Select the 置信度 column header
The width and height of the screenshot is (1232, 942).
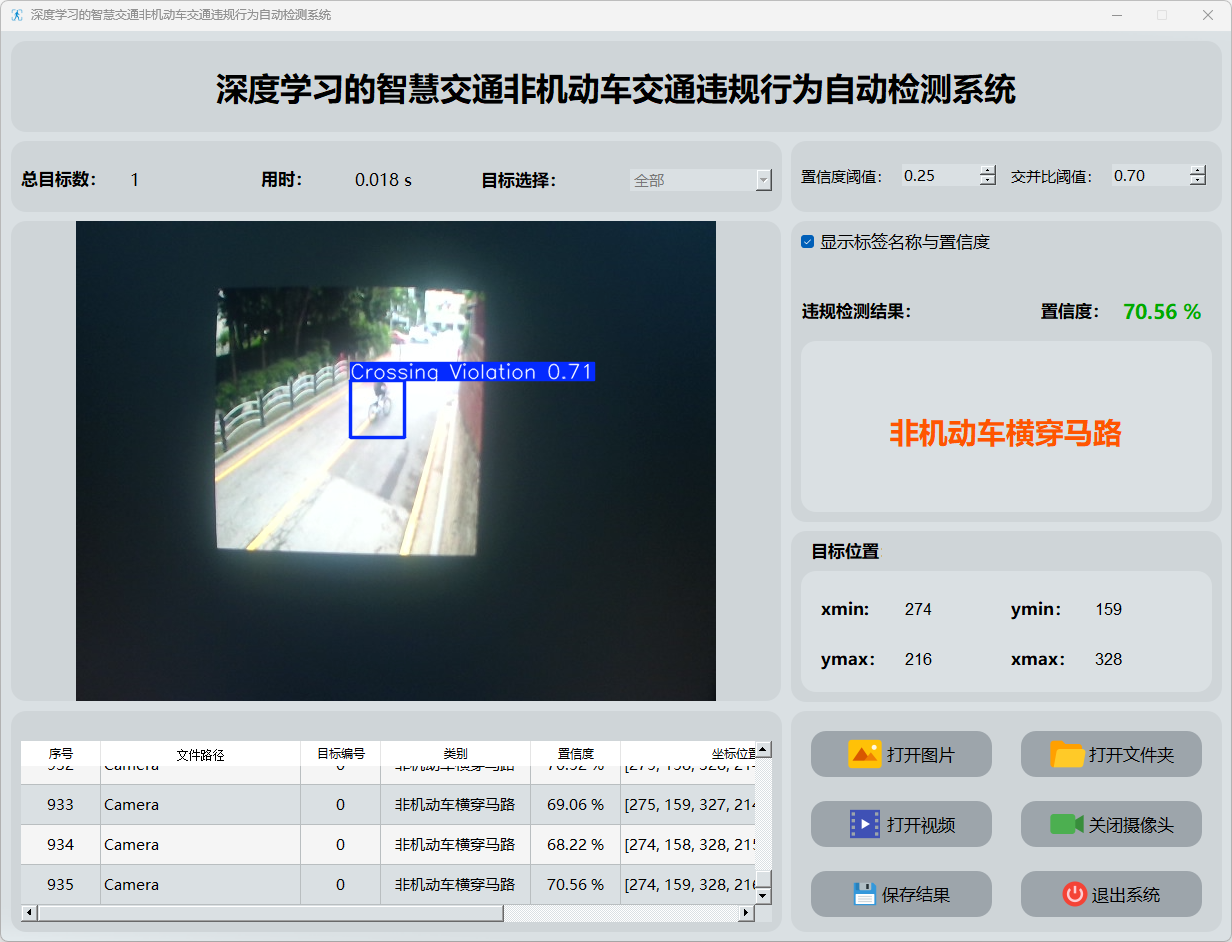(x=575, y=754)
